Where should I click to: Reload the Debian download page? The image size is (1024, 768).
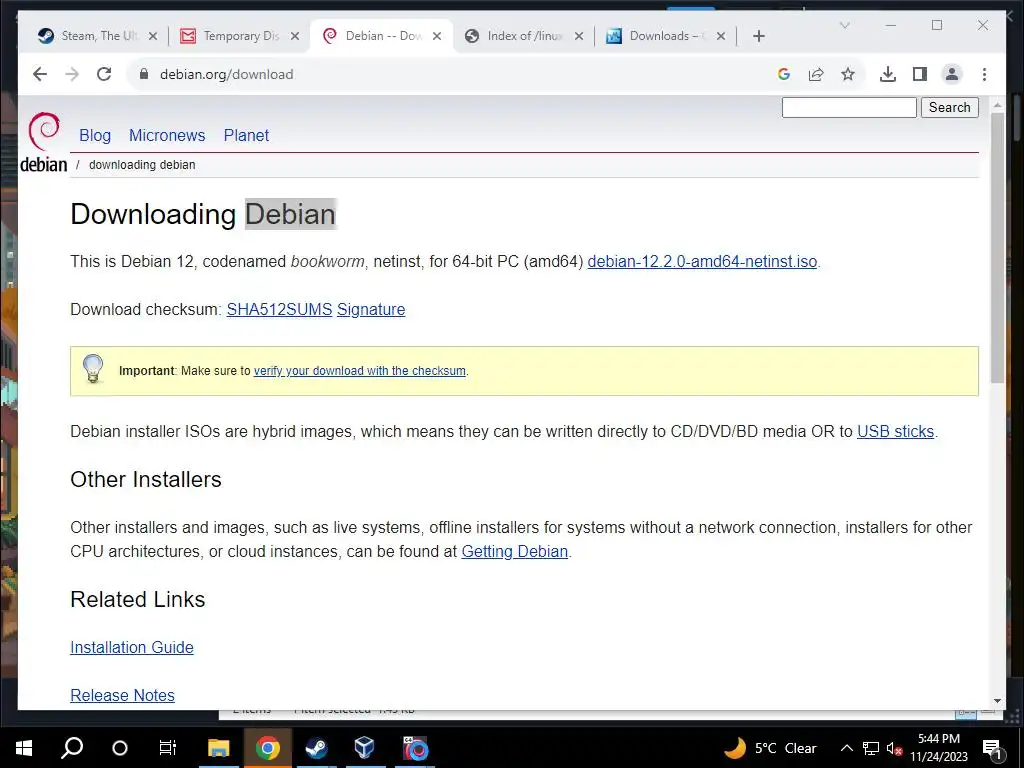point(104,74)
